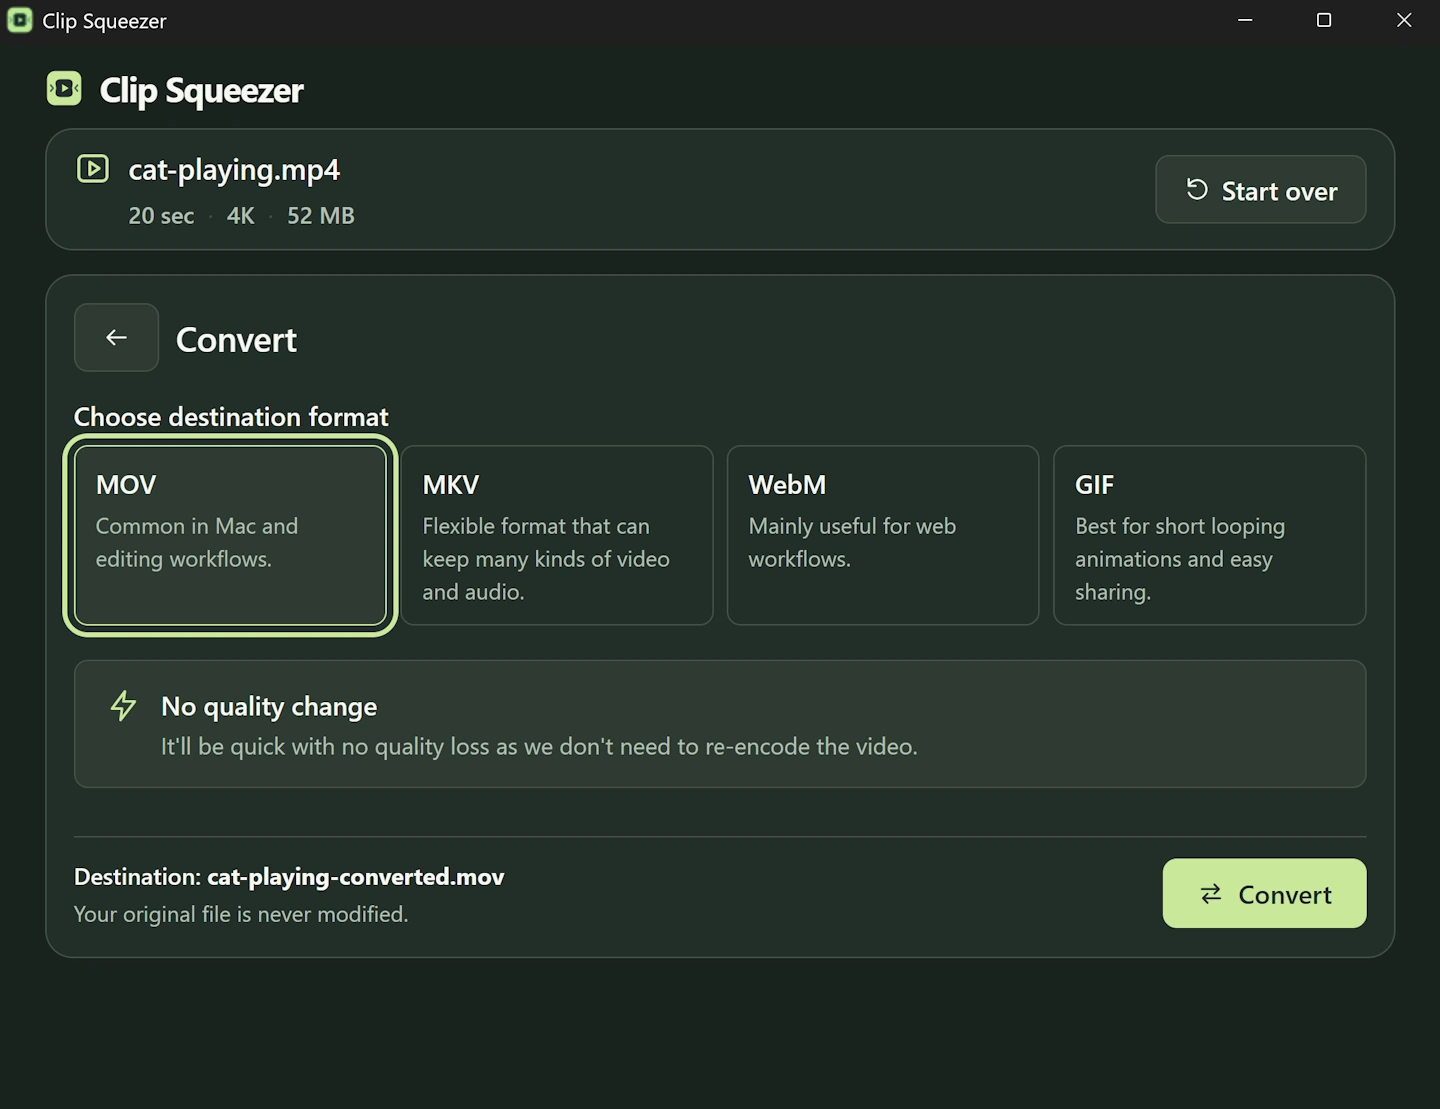Click the No quality change heading
Screen dimensions: 1440x1109
(269, 707)
